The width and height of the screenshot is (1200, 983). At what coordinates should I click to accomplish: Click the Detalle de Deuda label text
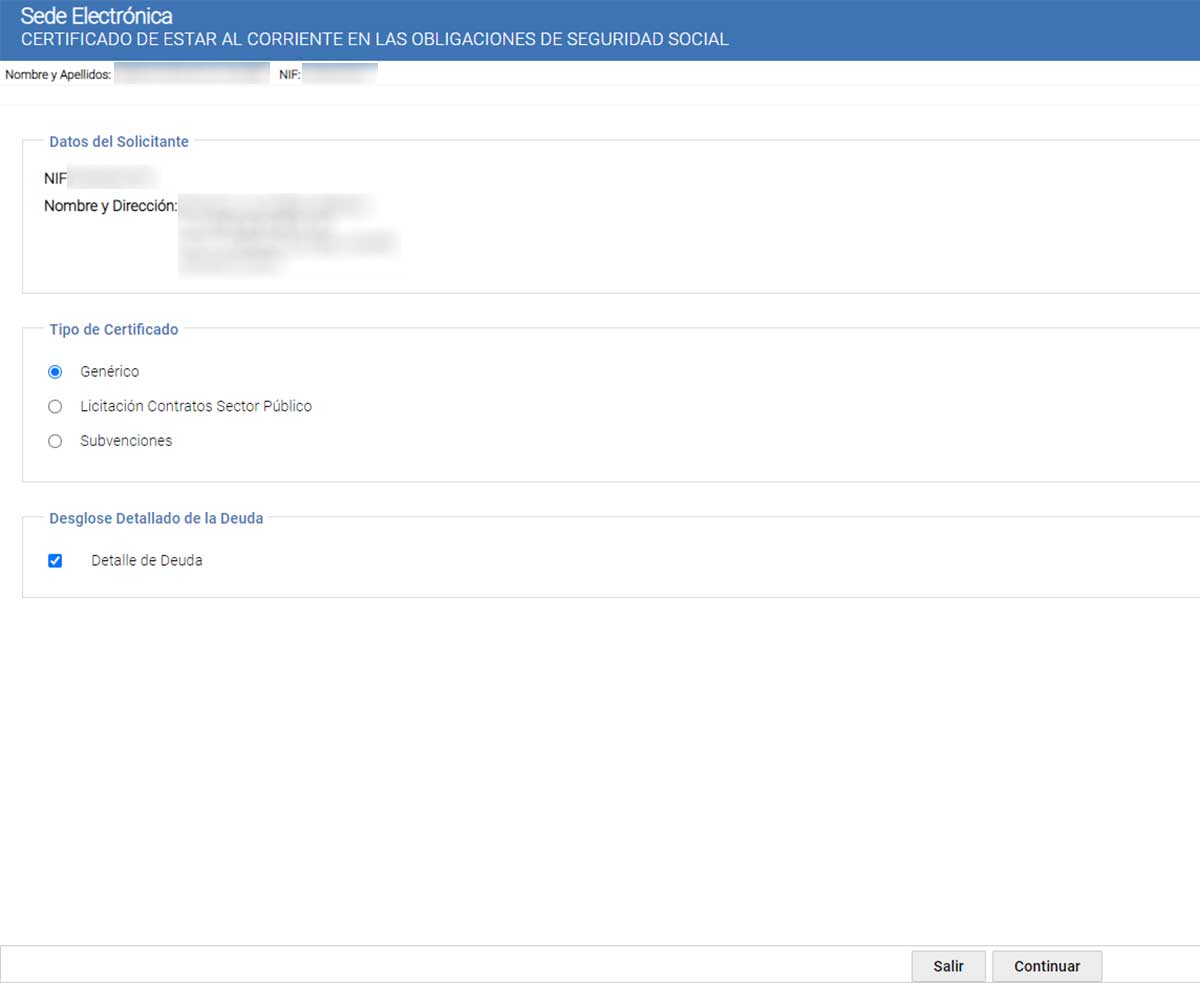tap(146, 561)
